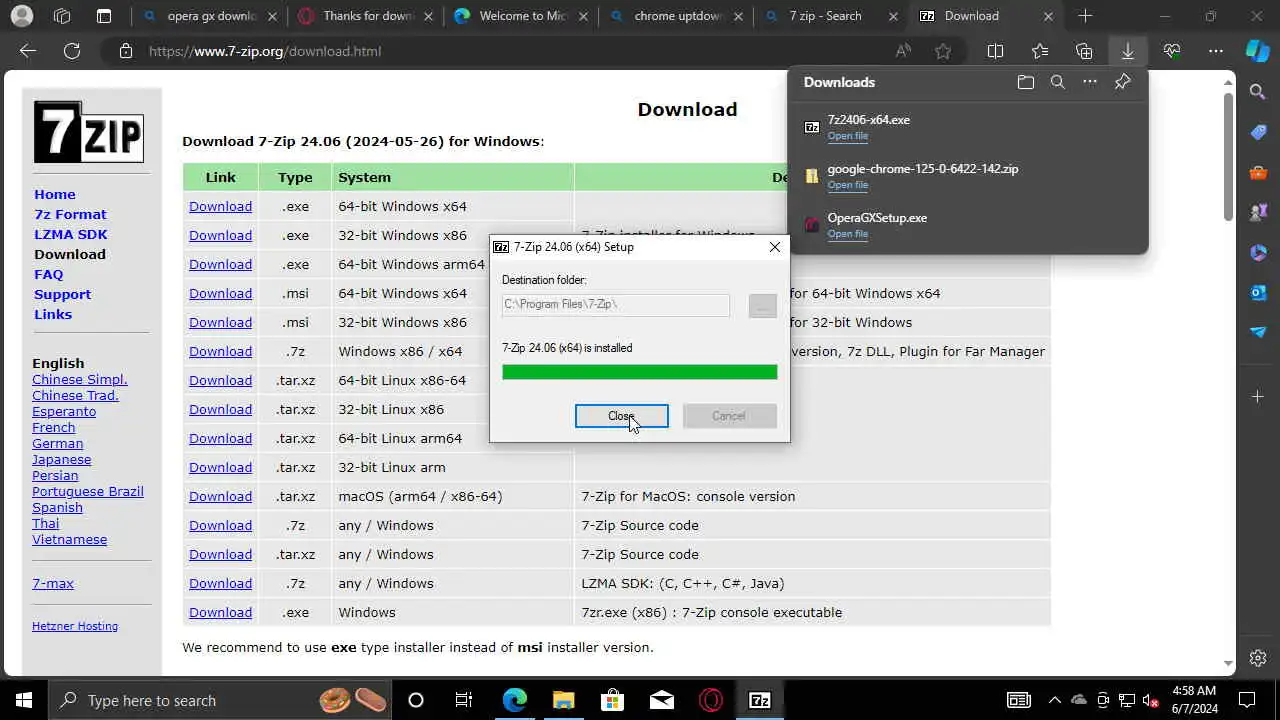Open the 7-max link
The width and height of the screenshot is (1280, 720).
click(53, 583)
